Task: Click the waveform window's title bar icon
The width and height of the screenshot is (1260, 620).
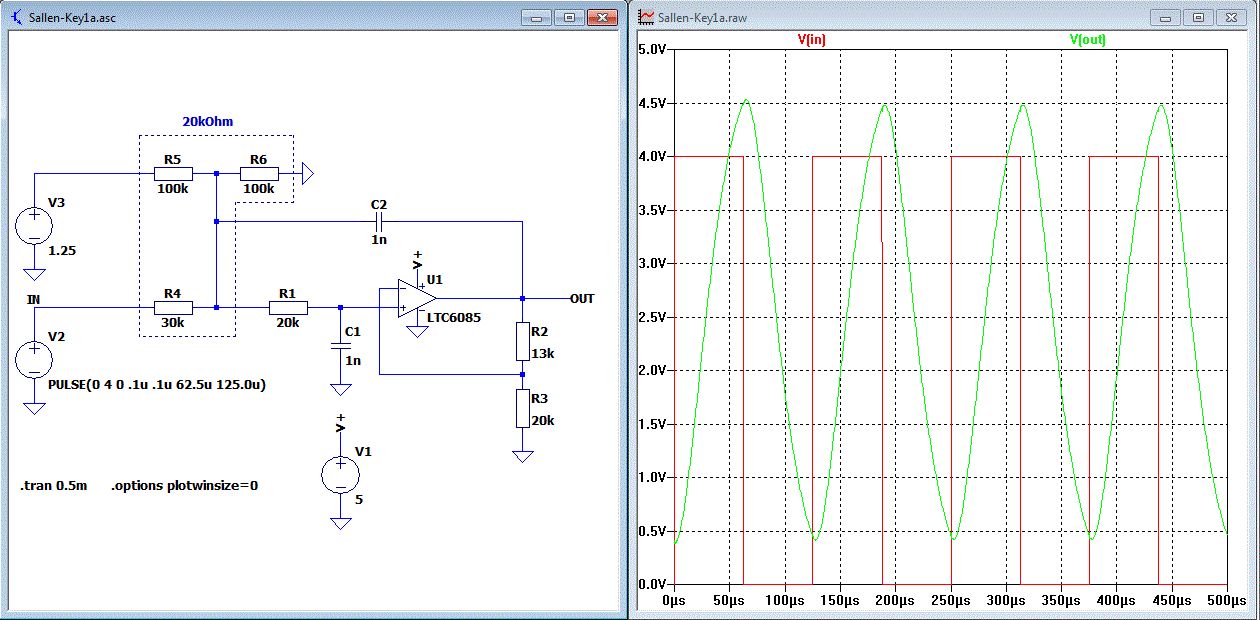Action: pyautogui.click(x=647, y=17)
